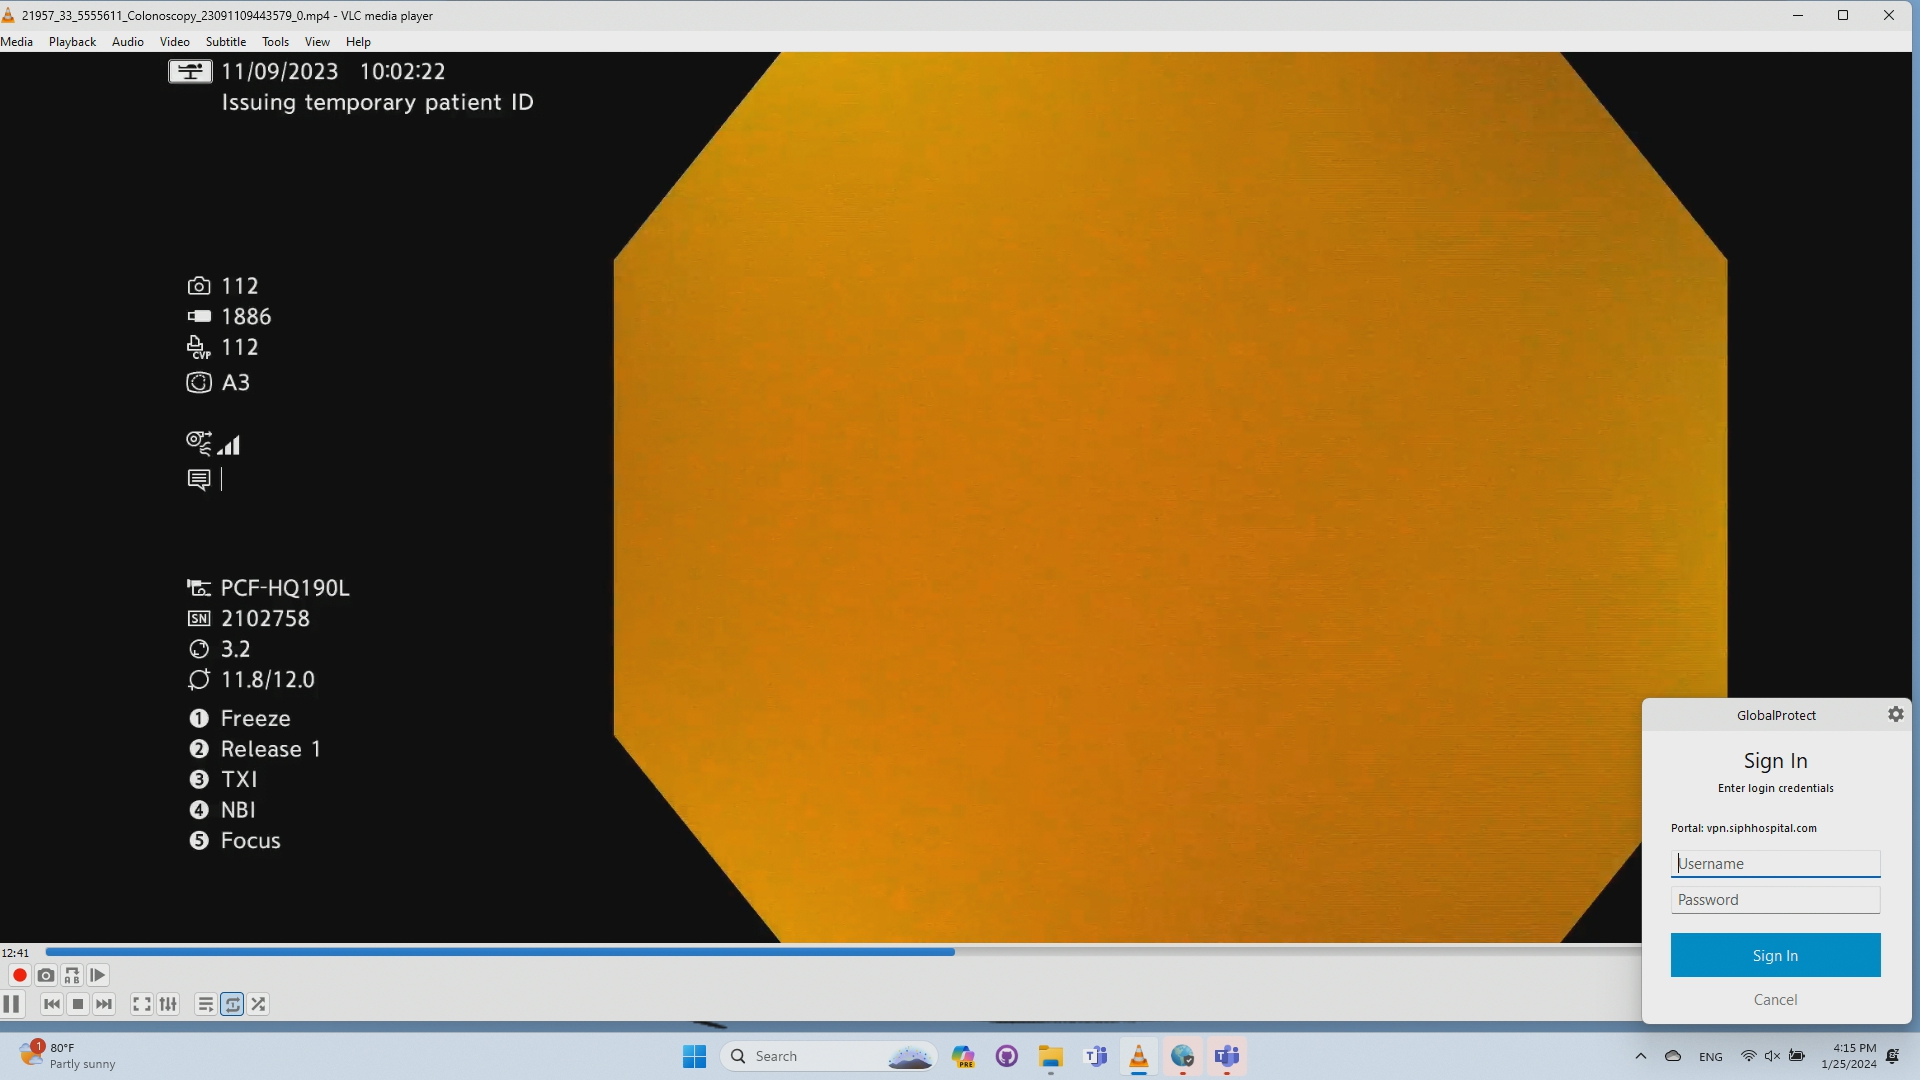Minimize the VLC window

pos(1798,15)
